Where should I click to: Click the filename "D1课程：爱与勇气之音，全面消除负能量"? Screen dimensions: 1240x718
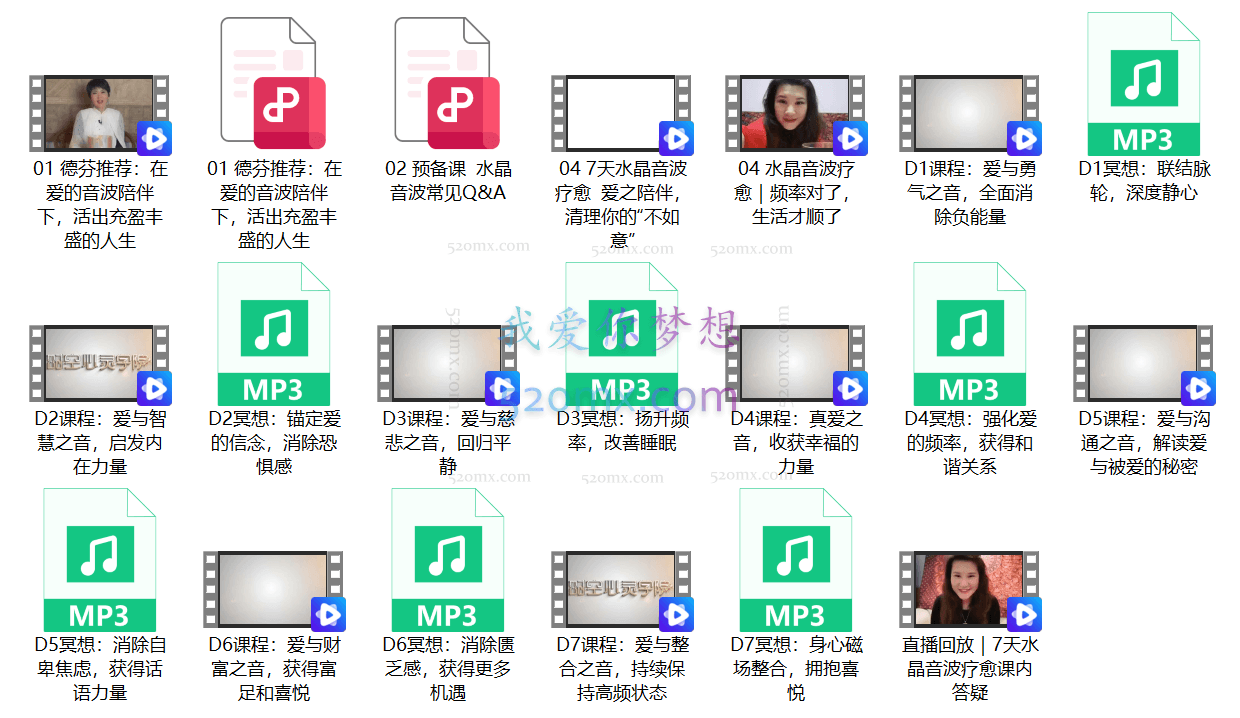click(969, 193)
